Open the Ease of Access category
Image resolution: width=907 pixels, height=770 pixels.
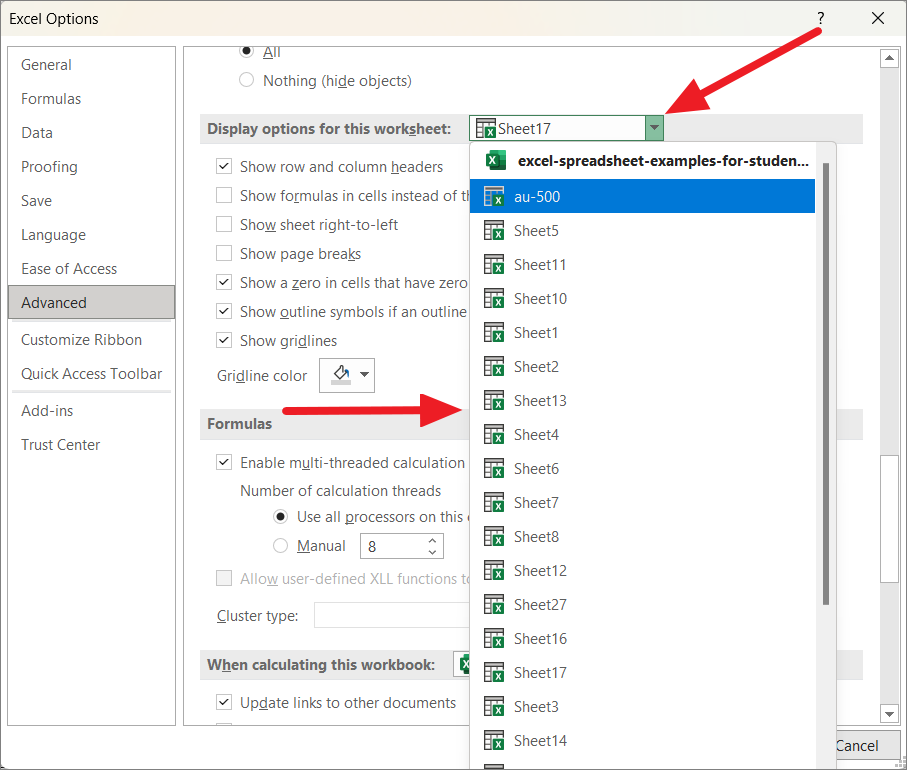pos(91,269)
